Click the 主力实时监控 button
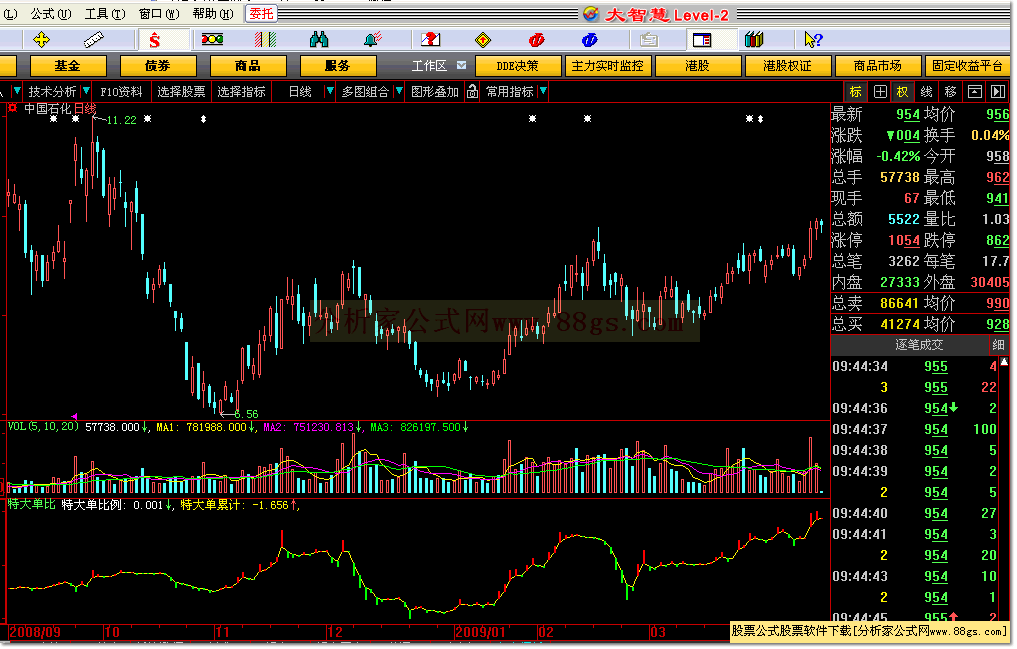Screen dimensions: 1017x649 click(x=608, y=66)
